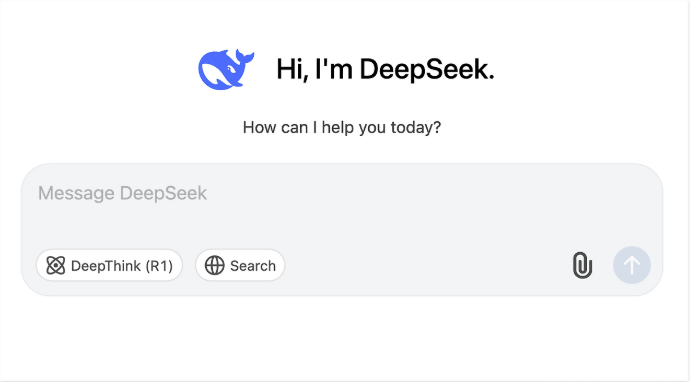Click the empty space between Search and the paperclip
Viewport: 691px width, 382px height.
tap(427, 265)
